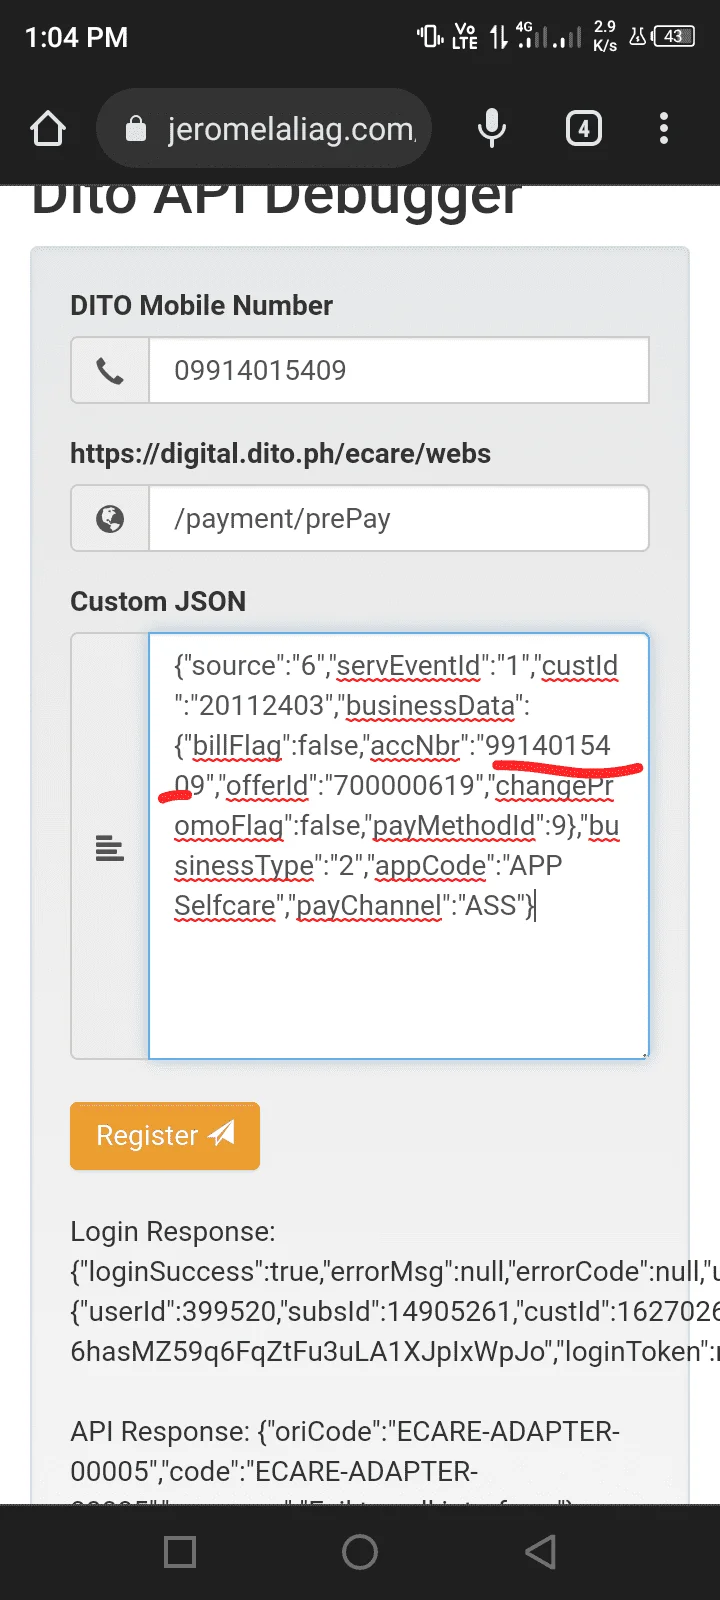Select the Login Response text
This screenshot has width=720, height=1600.
(395, 1292)
